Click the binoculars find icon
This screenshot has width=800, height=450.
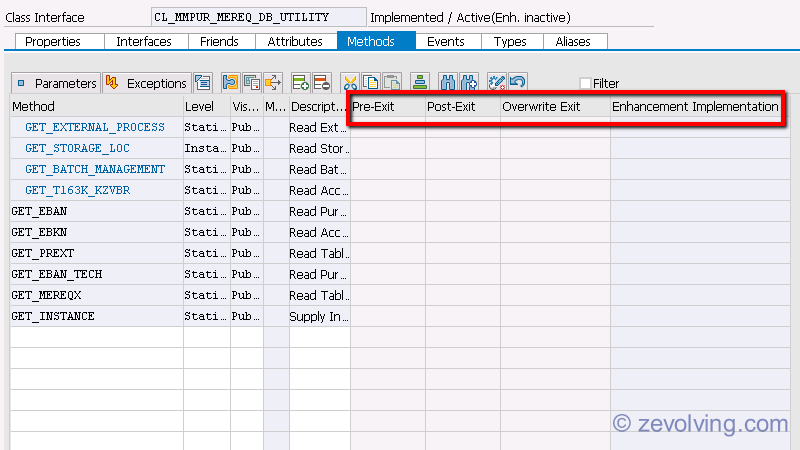tap(447, 83)
